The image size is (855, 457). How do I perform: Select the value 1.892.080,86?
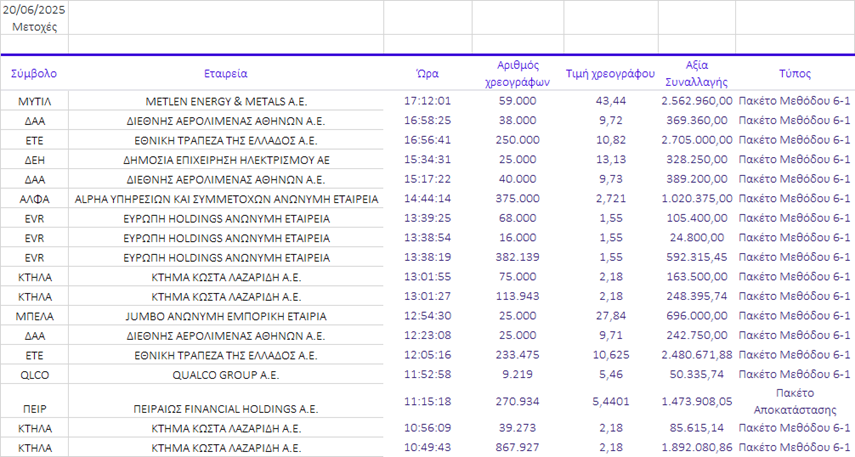pos(697,448)
